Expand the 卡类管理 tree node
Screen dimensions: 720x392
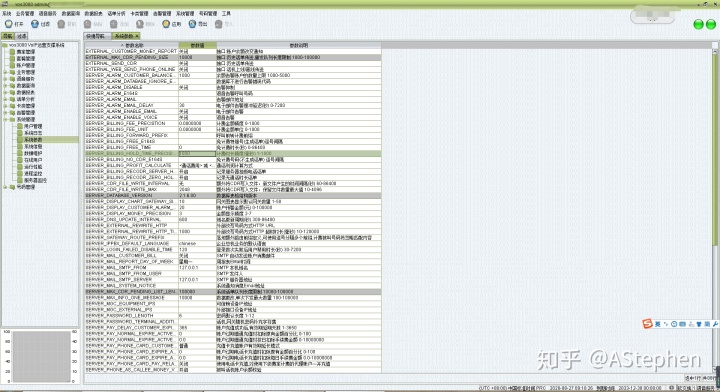[5, 106]
